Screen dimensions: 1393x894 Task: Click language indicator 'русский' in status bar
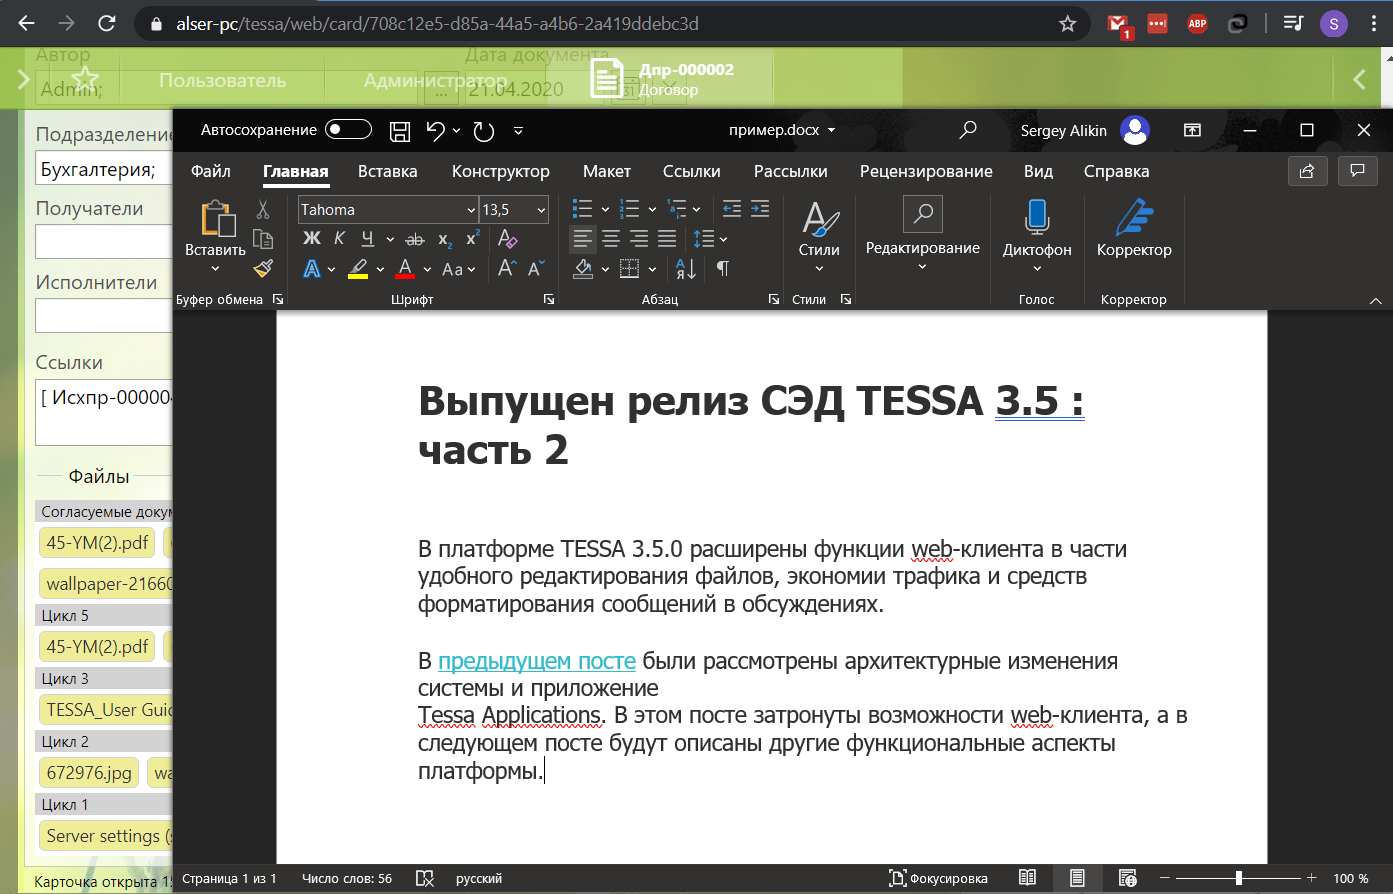[x=479, y=878]
